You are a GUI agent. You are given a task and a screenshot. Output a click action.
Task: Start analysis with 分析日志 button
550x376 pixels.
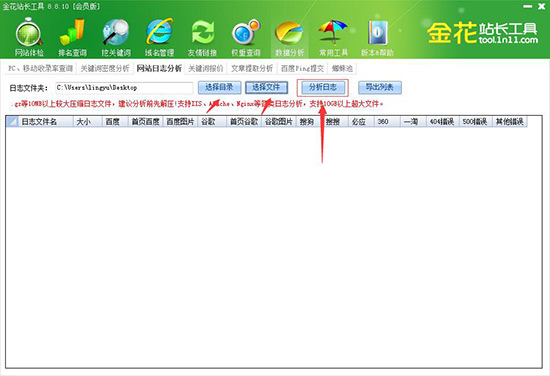pyautogui.click(x=323, y=87)
